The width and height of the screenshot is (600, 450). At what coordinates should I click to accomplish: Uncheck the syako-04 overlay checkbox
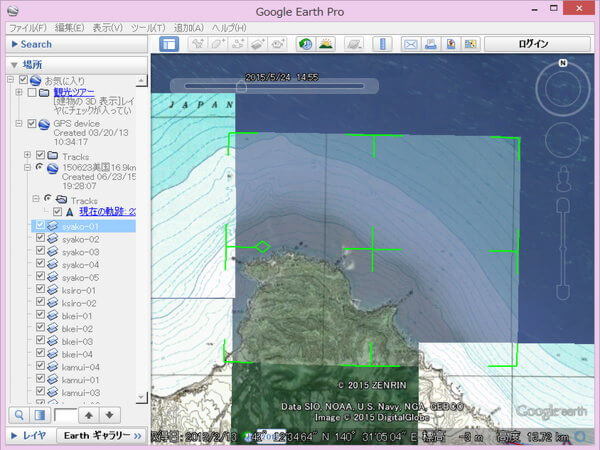pyautogui.click(x=40, y=263)
